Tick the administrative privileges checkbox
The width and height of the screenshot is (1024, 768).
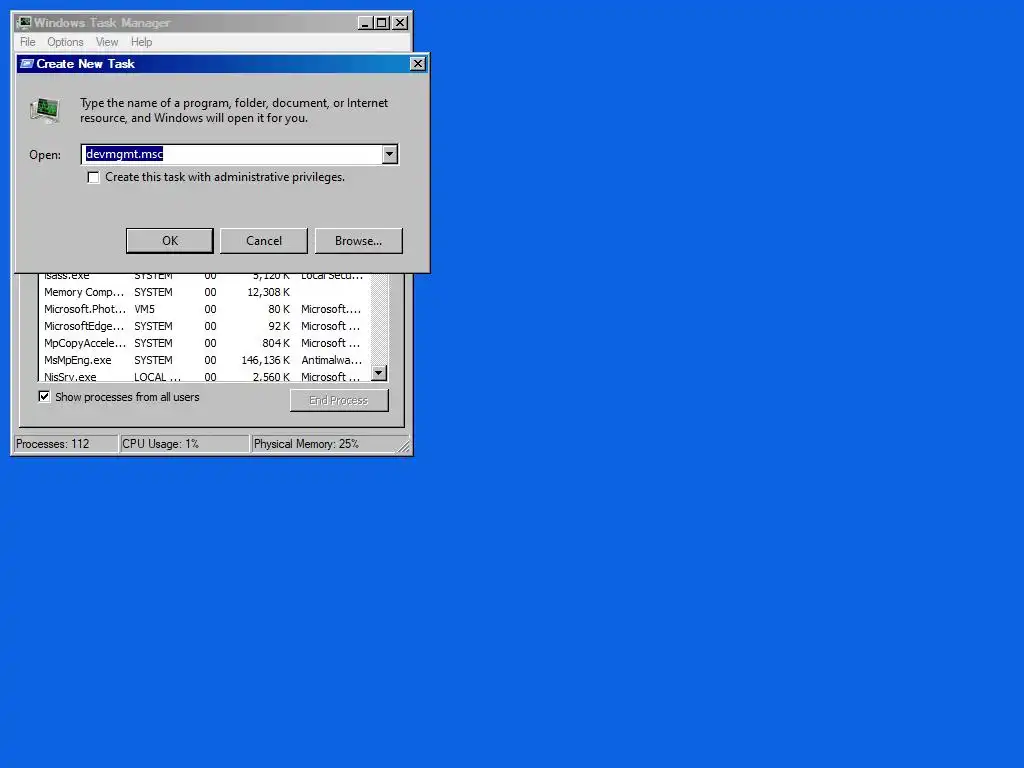pyautogui.click(x=93, y=178)
